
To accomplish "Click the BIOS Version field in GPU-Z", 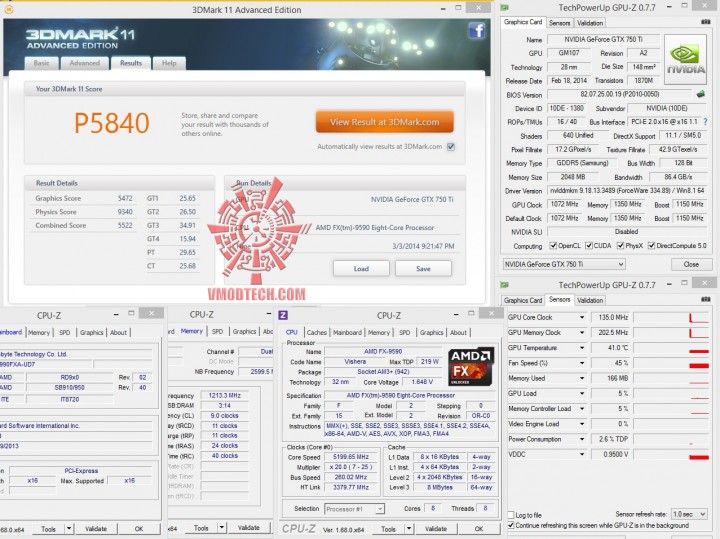I will pos(620,94).
